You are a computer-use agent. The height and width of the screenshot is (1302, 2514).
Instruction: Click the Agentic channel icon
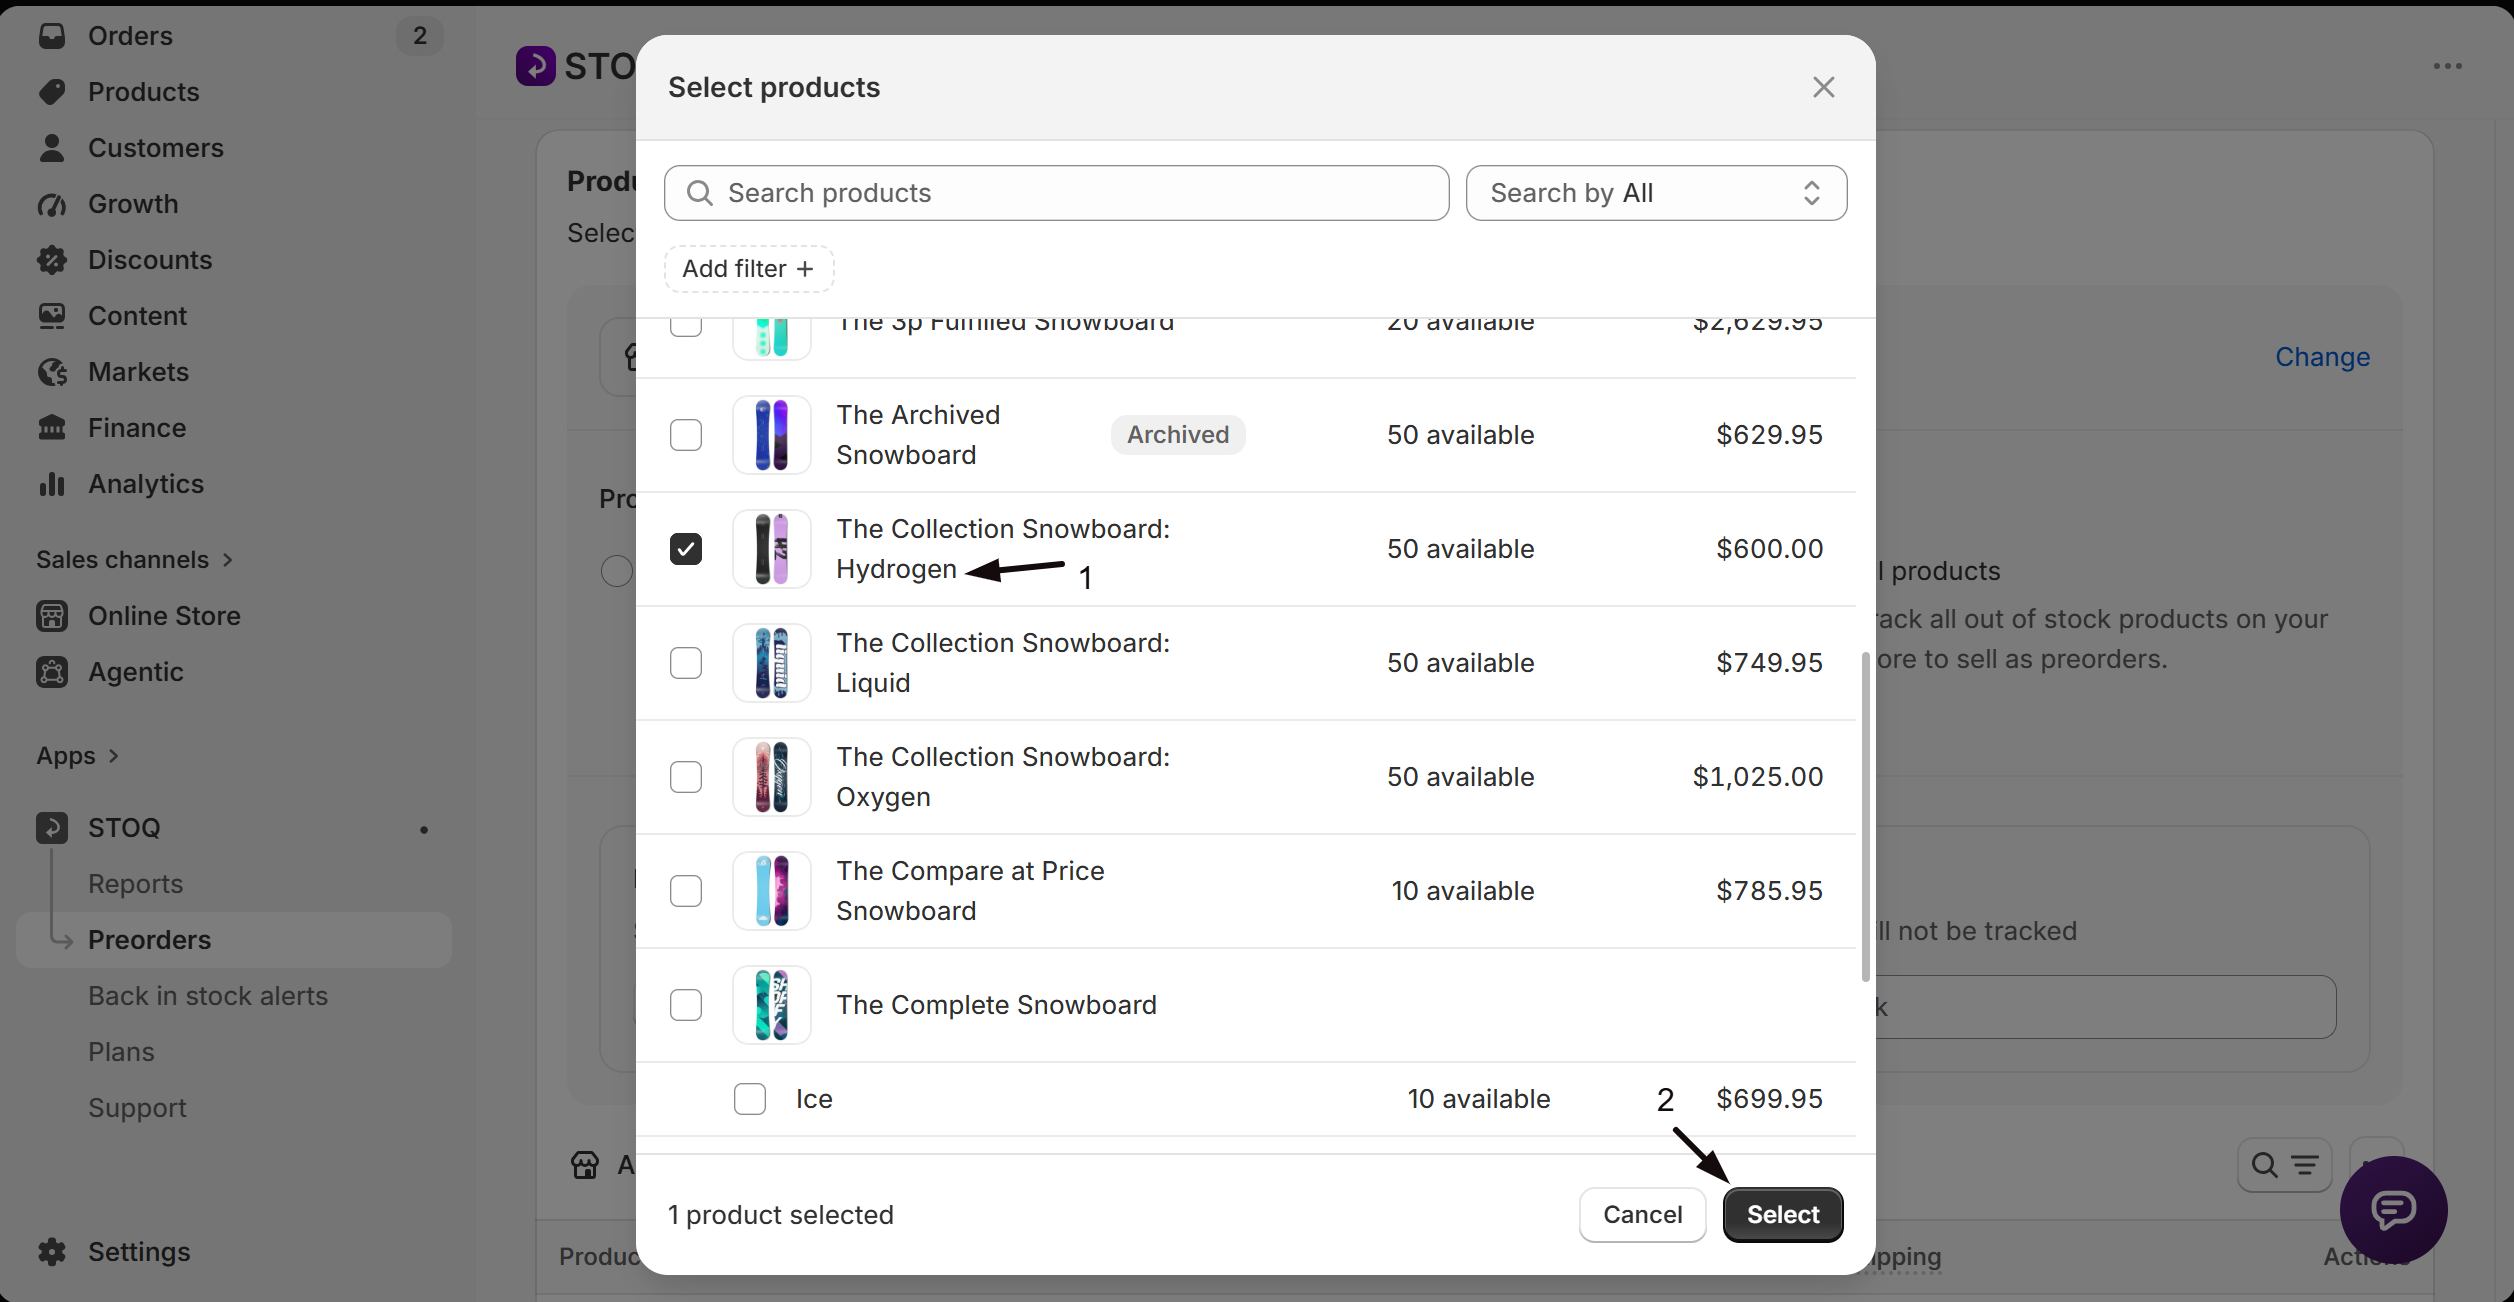click(52, 672)
